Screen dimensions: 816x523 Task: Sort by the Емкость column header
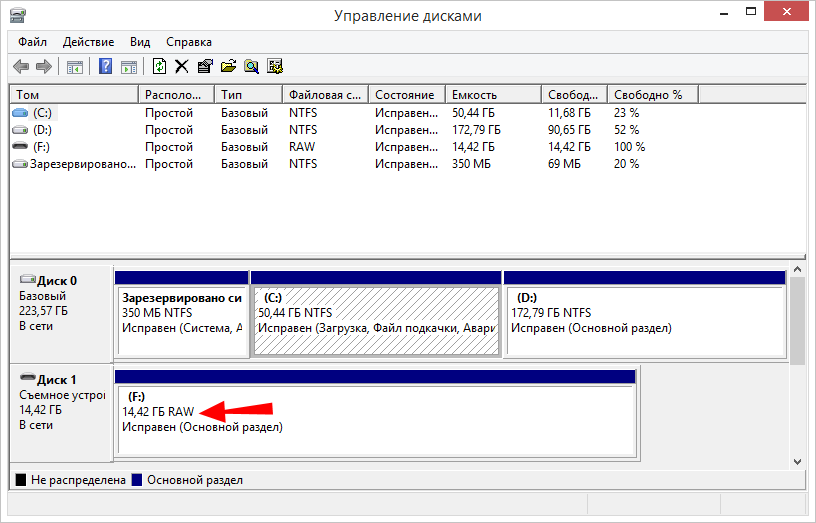493,95
